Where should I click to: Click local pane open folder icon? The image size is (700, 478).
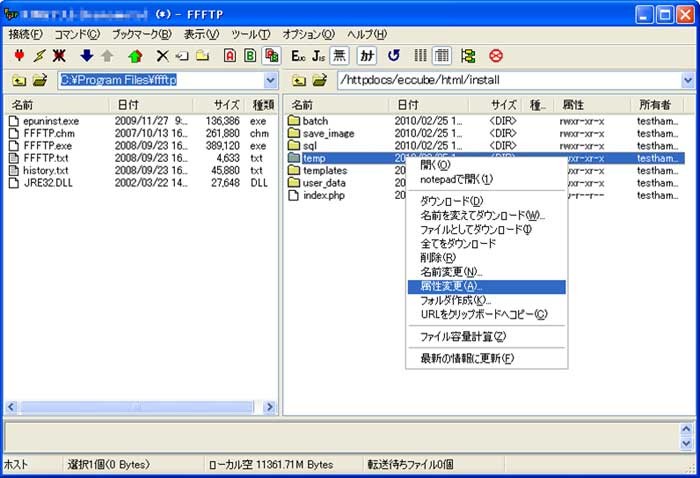40,81
